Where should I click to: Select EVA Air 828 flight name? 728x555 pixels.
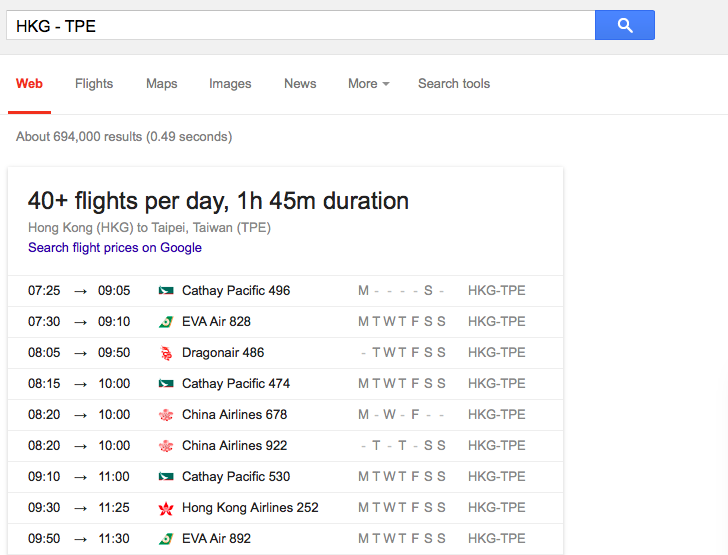216,322
